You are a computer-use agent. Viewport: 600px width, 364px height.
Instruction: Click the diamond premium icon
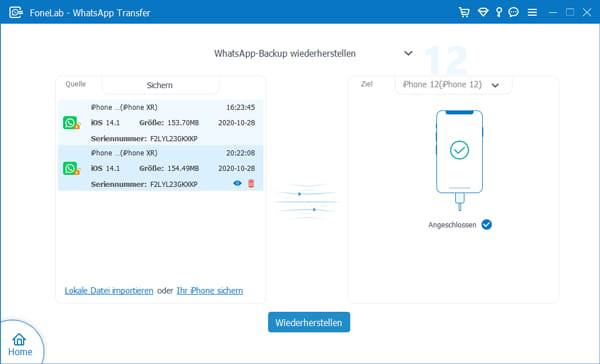coord(483,12)
